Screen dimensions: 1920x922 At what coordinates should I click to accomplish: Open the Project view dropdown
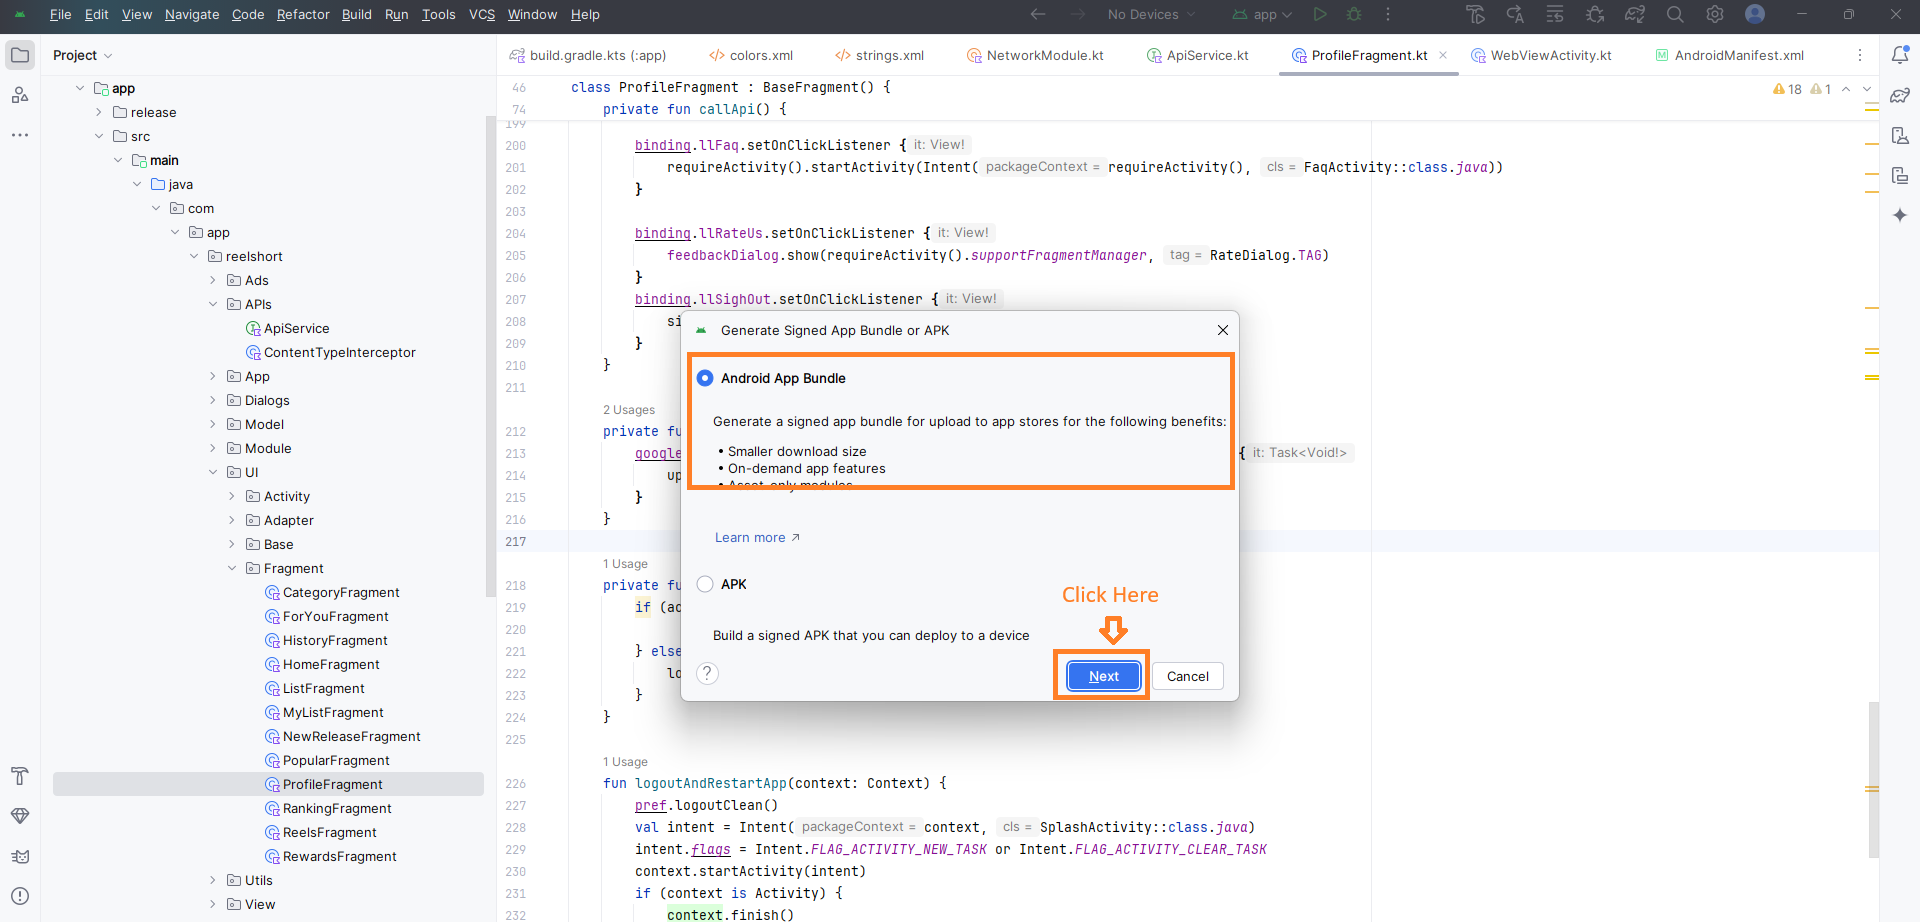[x=82, y=55]
